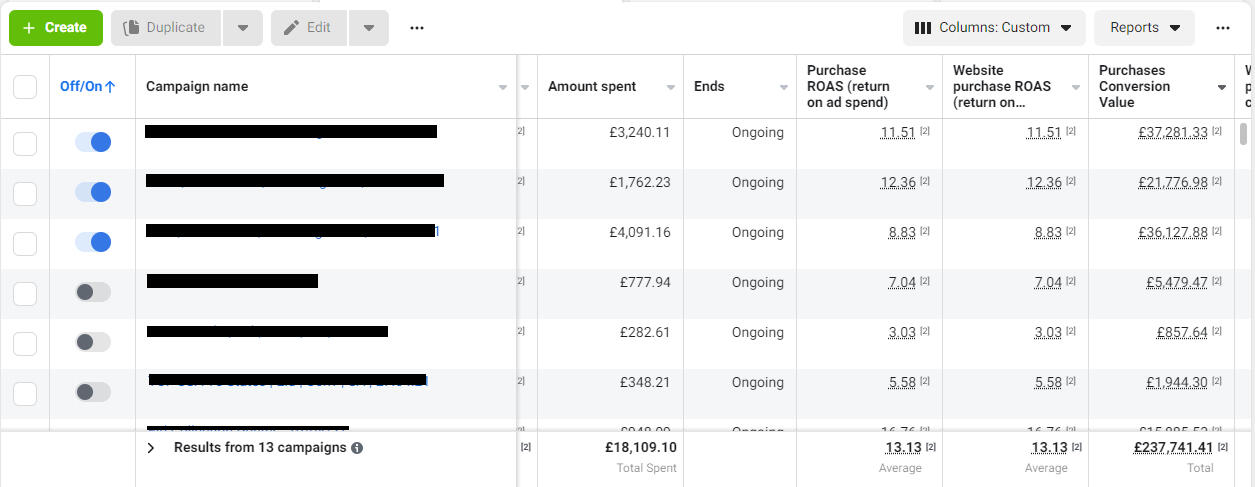Viewport: 1255px width, 487px height.
Task: Open the Reports menu
Action: (1144, 28)
